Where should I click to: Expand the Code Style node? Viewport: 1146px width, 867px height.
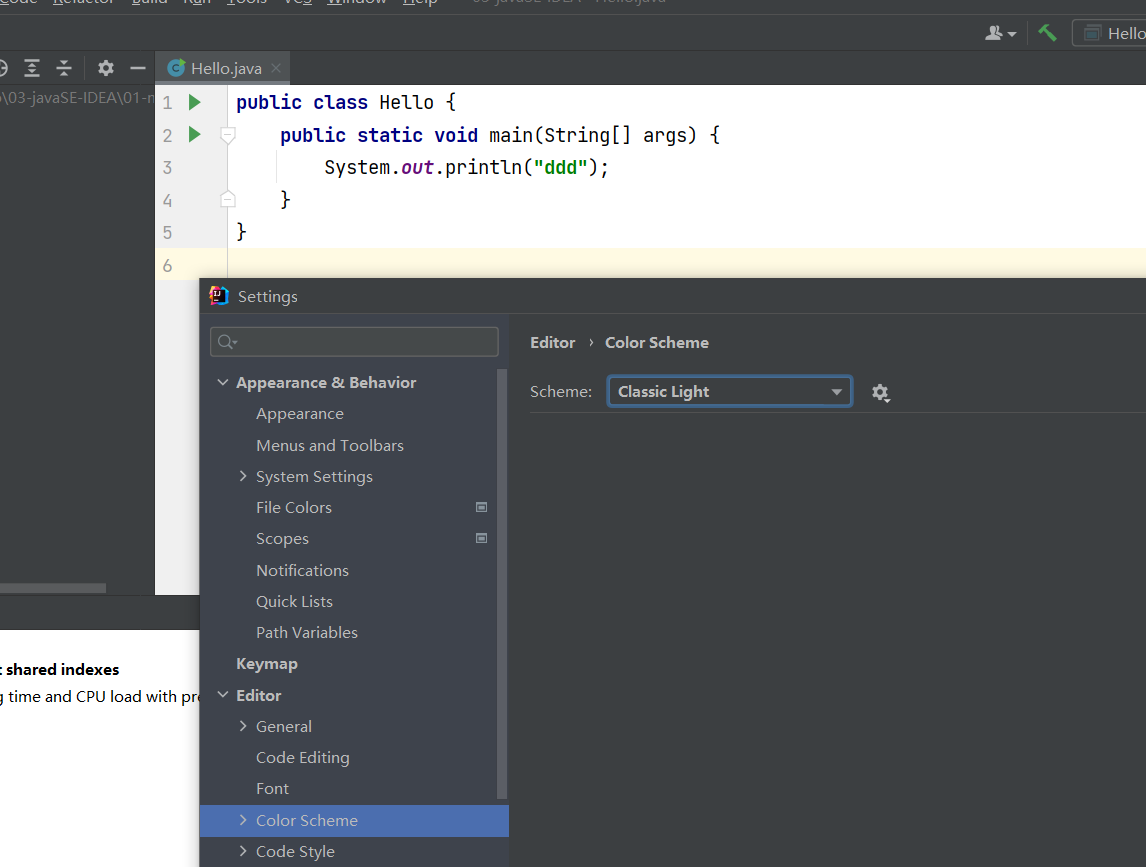coord(243,851)
